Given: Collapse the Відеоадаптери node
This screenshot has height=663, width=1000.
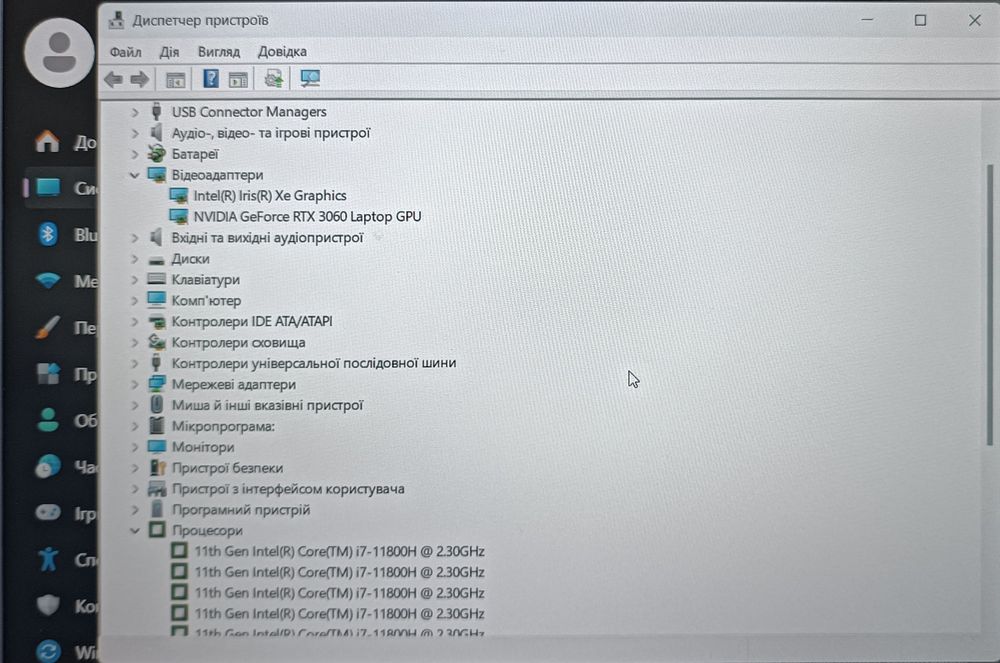Looking at the screenshot, I should coord(135,175).
